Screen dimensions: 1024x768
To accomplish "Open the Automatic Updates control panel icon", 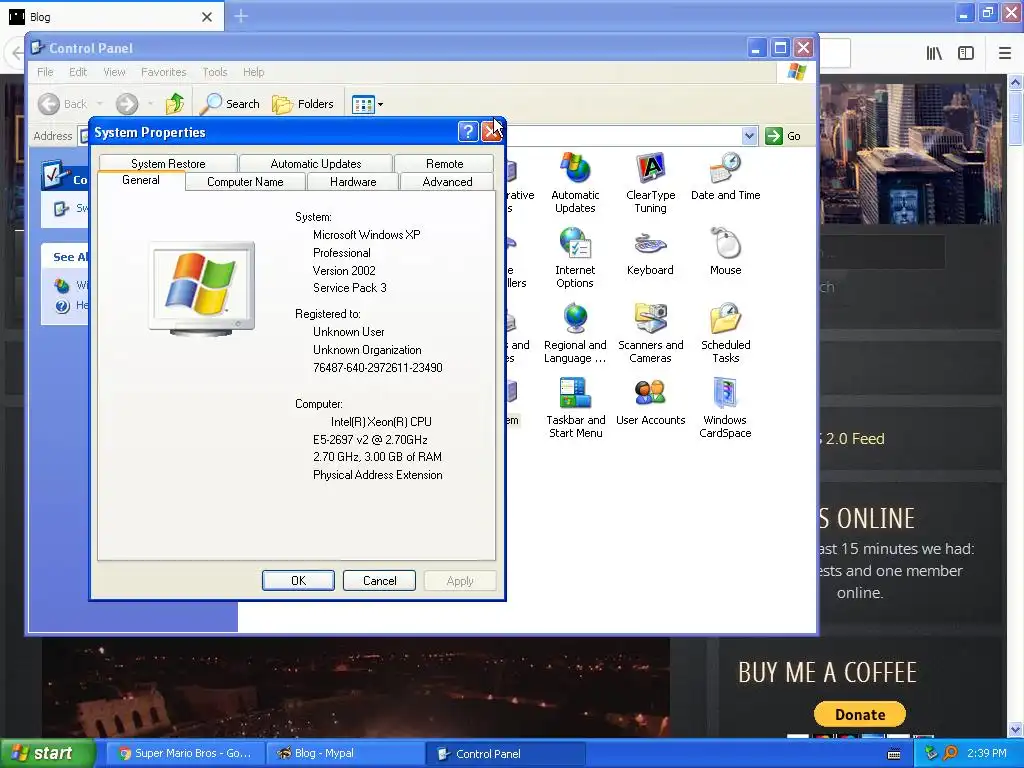I will [x=575, y=183].
